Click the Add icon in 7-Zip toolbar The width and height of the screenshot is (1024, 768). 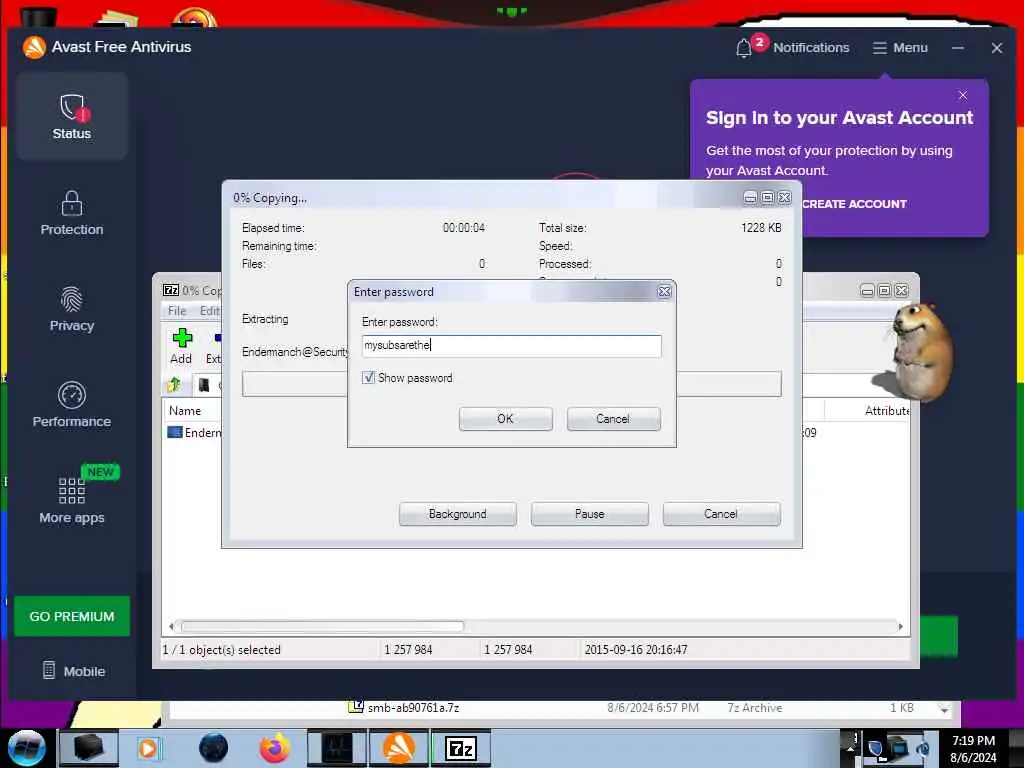(182, 346)
